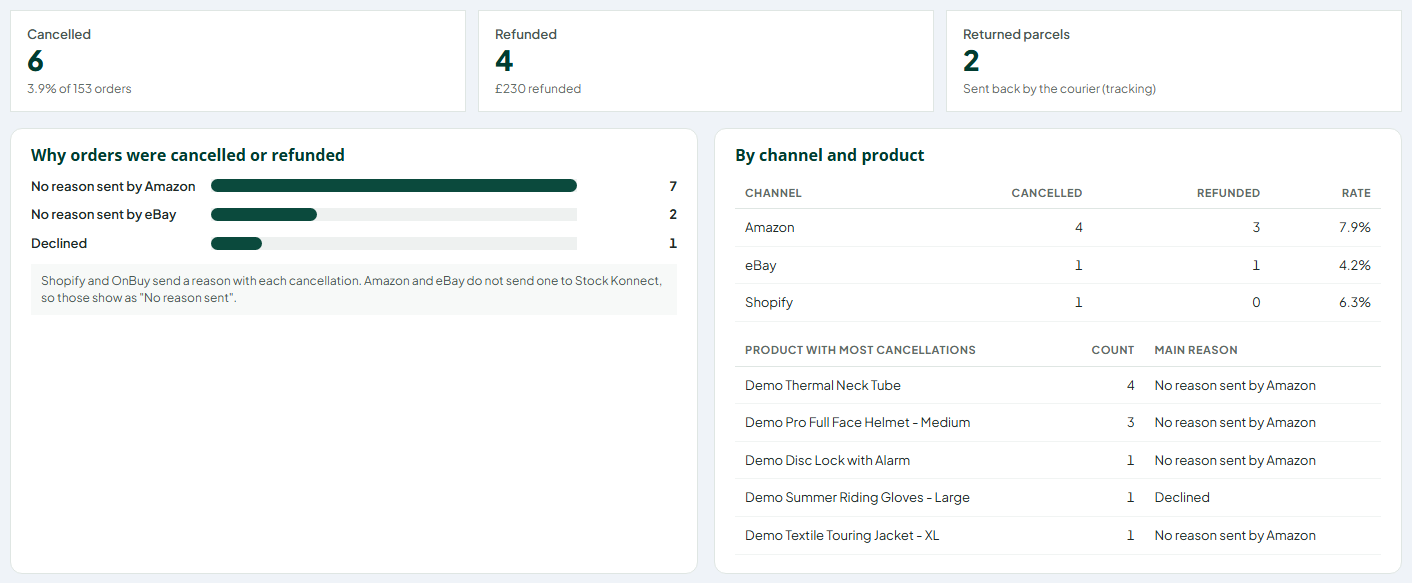
Task: Click the count 7 beside the Amazon bar
Action: point(673,186)
